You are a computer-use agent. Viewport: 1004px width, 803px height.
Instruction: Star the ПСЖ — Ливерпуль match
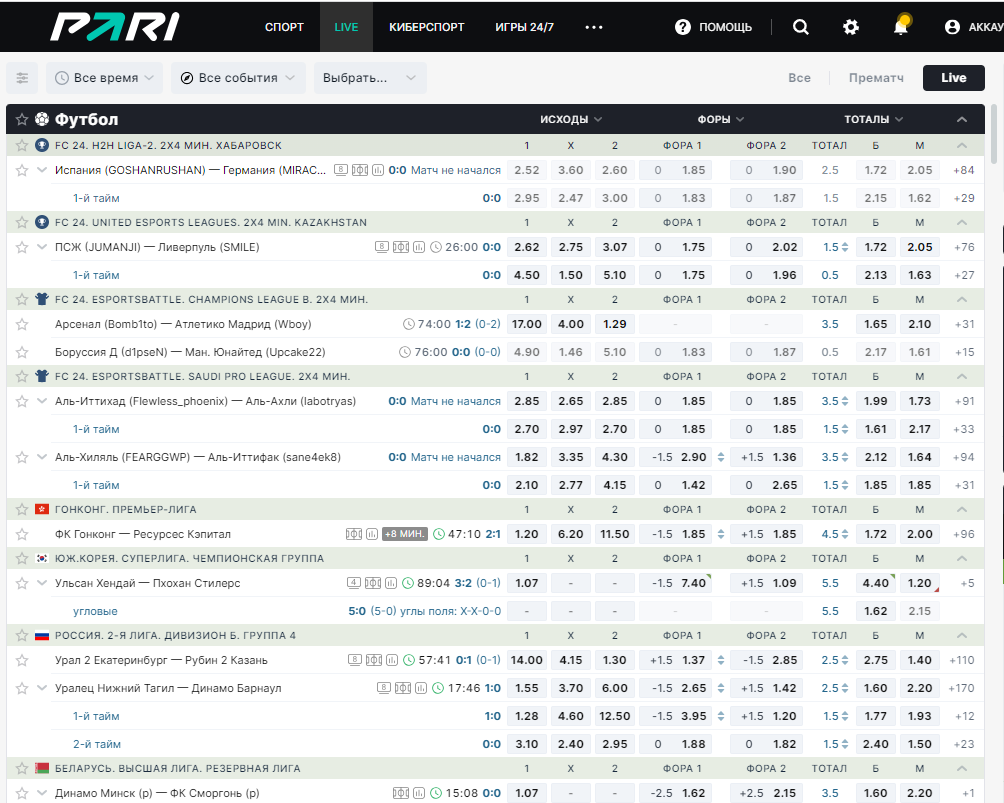pos(22,247)
